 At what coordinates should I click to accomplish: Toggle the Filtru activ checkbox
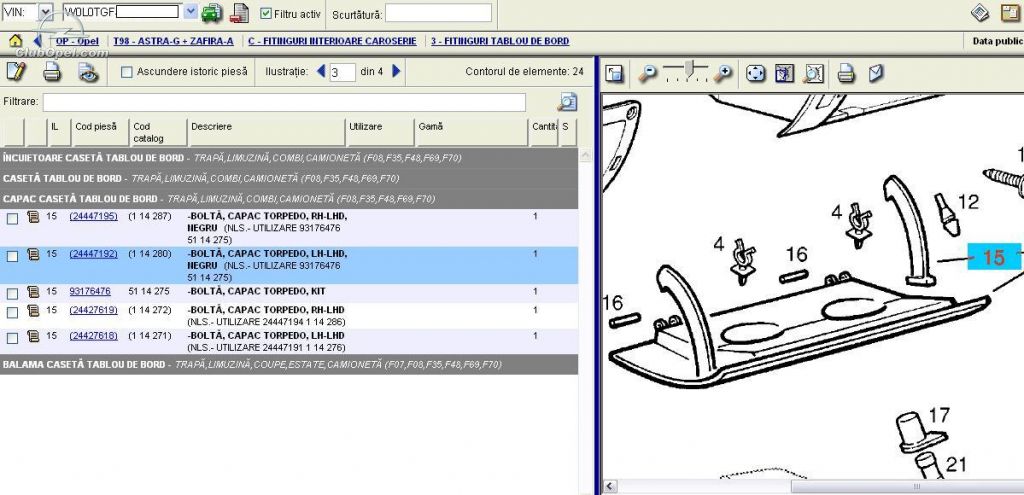pos(266,14)
